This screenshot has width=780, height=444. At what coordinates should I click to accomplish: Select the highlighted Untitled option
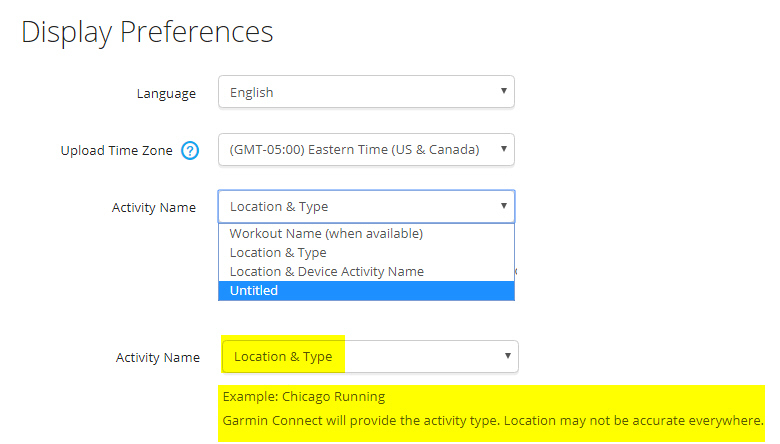coord(254,291)
